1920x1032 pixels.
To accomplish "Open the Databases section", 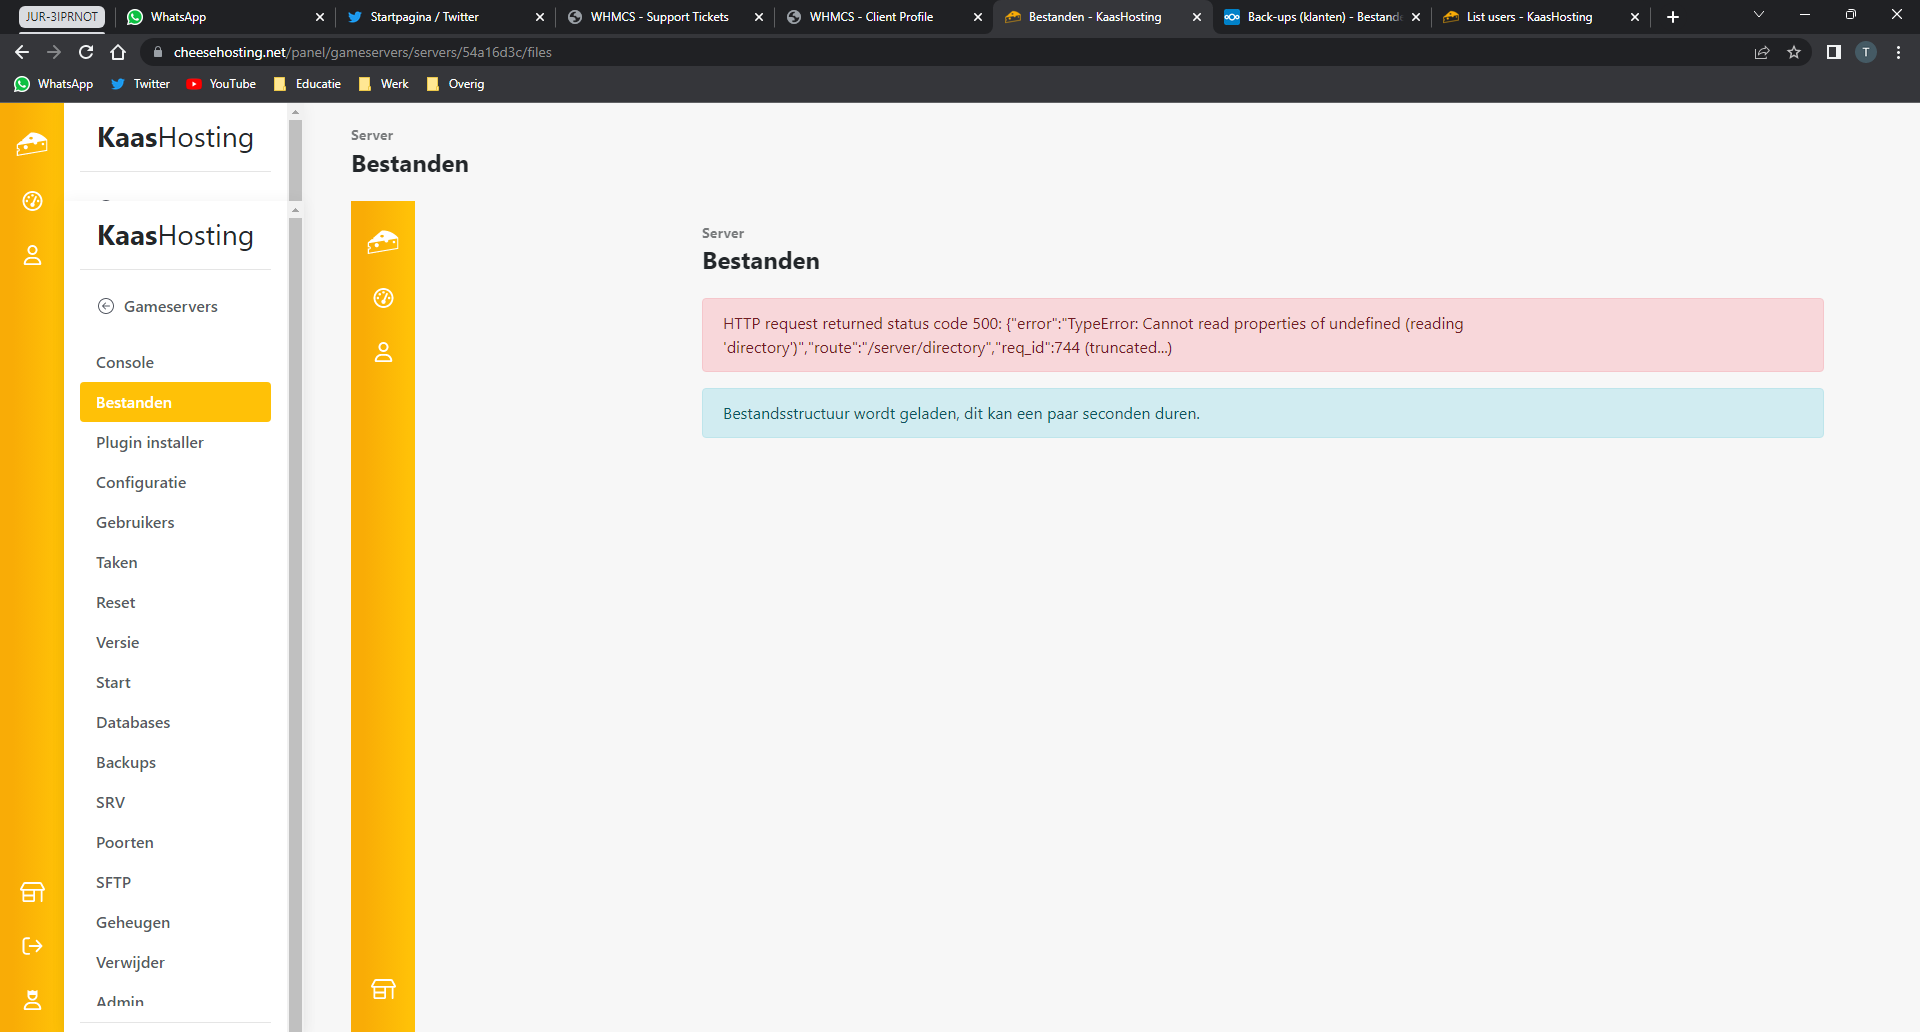I will (133, 723).
